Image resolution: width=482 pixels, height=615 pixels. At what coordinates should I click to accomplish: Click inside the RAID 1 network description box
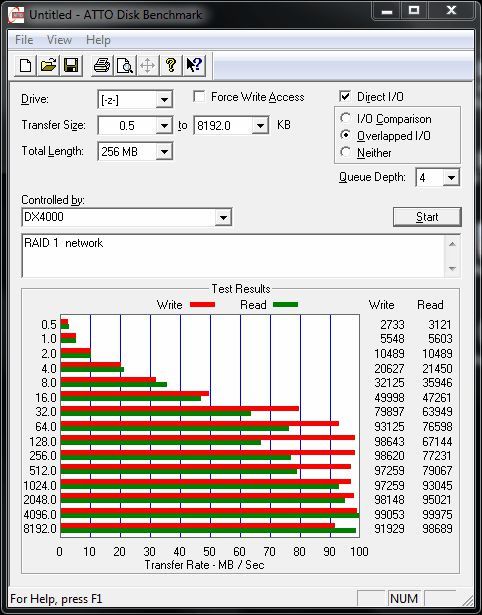tap(233, 256)
